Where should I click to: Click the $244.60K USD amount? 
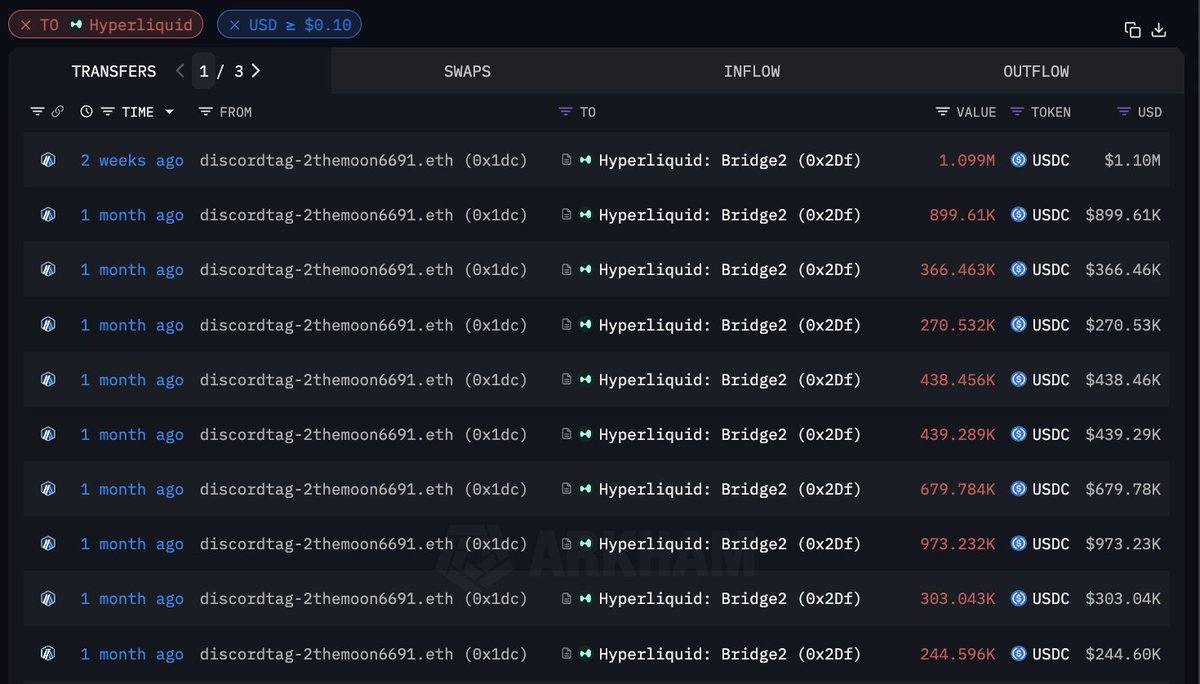coord(1123,654)
